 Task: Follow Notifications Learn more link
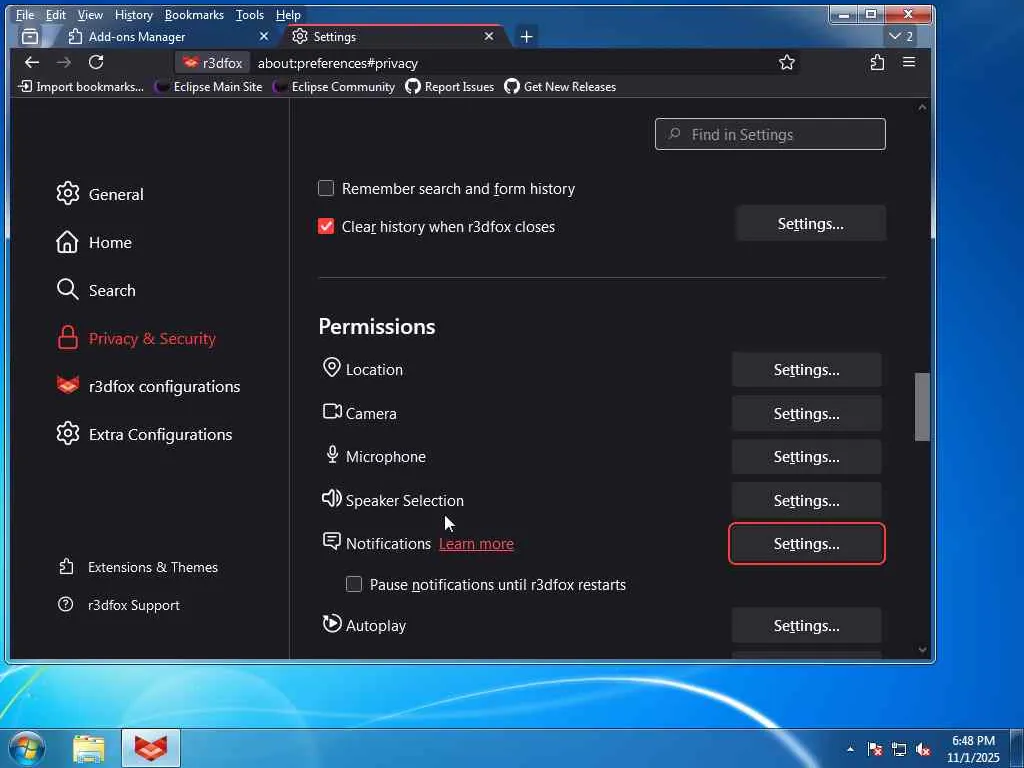[x=476, y=544]
